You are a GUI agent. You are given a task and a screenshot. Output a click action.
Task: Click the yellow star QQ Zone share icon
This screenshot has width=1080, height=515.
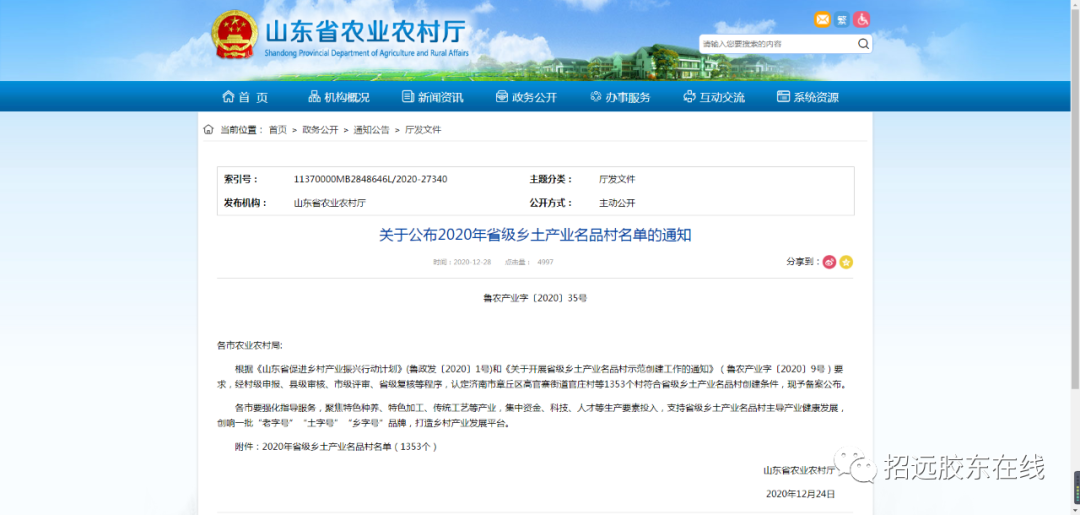(846, 262)
